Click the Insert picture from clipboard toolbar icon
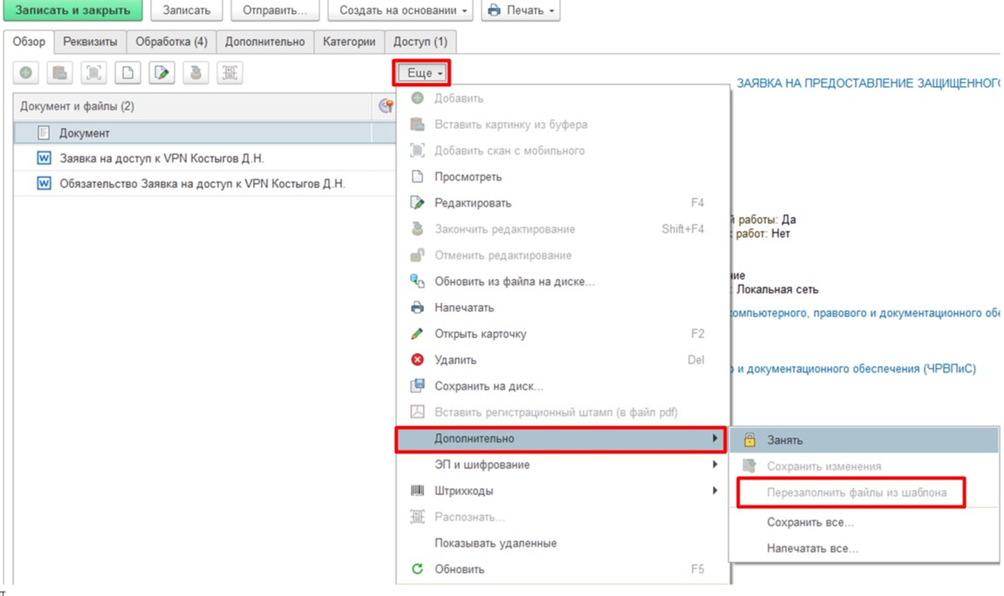The image size is (1004, 596). tap(60, 73)
